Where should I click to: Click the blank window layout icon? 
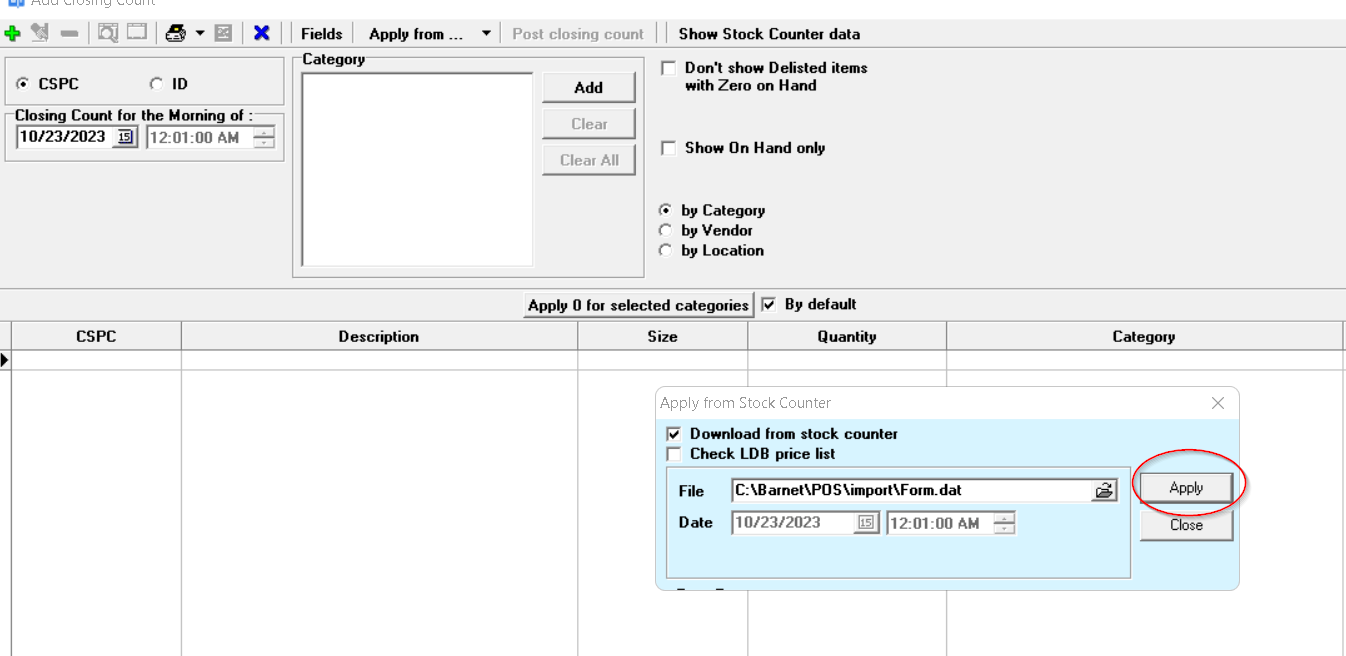click(137, 32)
